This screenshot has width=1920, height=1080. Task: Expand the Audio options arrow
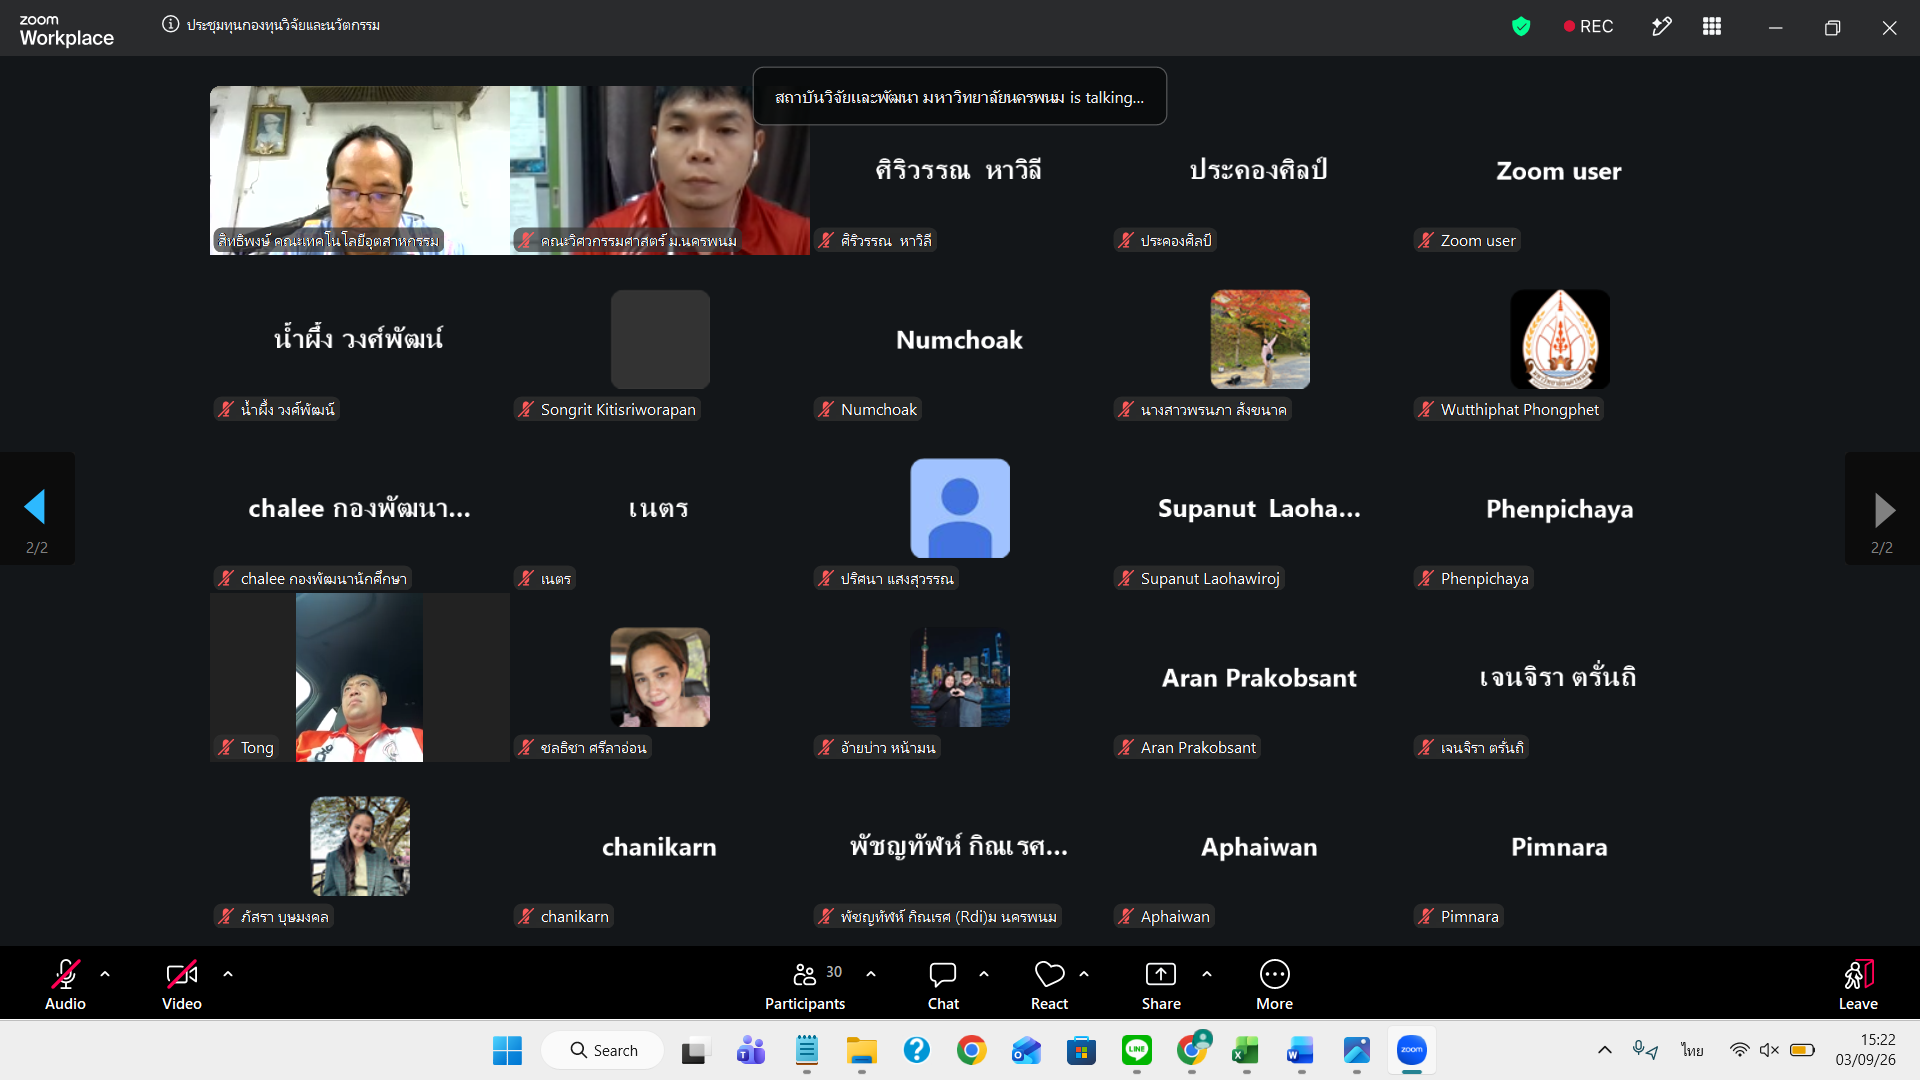105,974
